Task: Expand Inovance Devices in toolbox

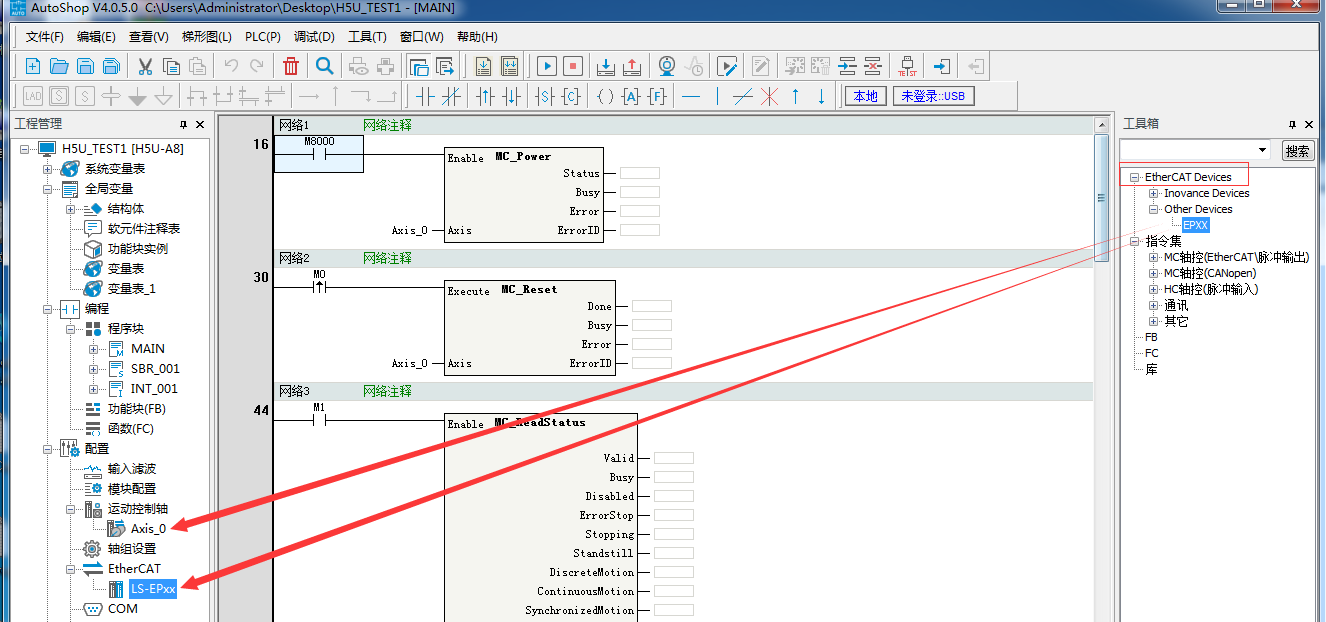Action: [x=1154, y=193]
